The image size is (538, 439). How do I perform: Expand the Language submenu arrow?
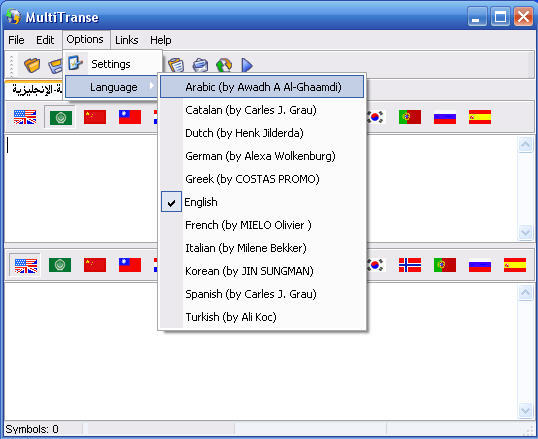click(152, 86)
